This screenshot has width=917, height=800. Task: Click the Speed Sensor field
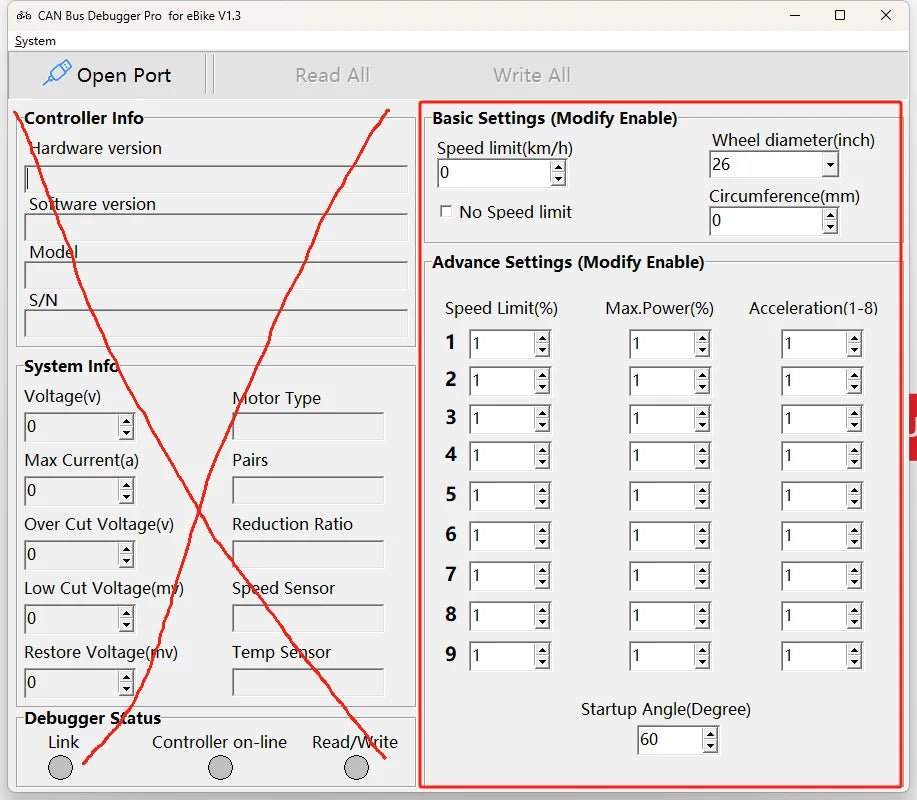(308, 618)
